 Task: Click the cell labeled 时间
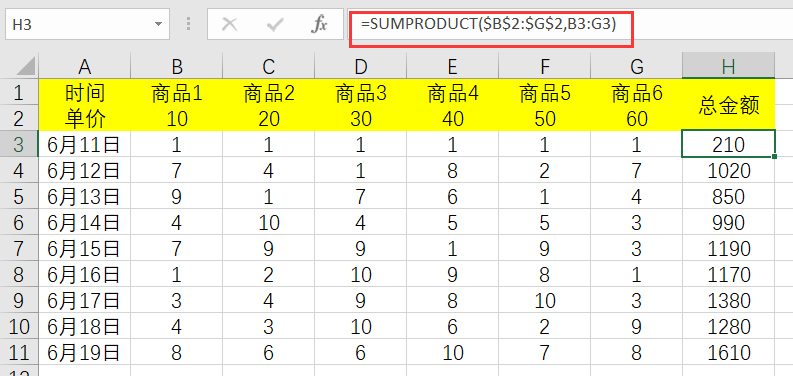point(84,92)
